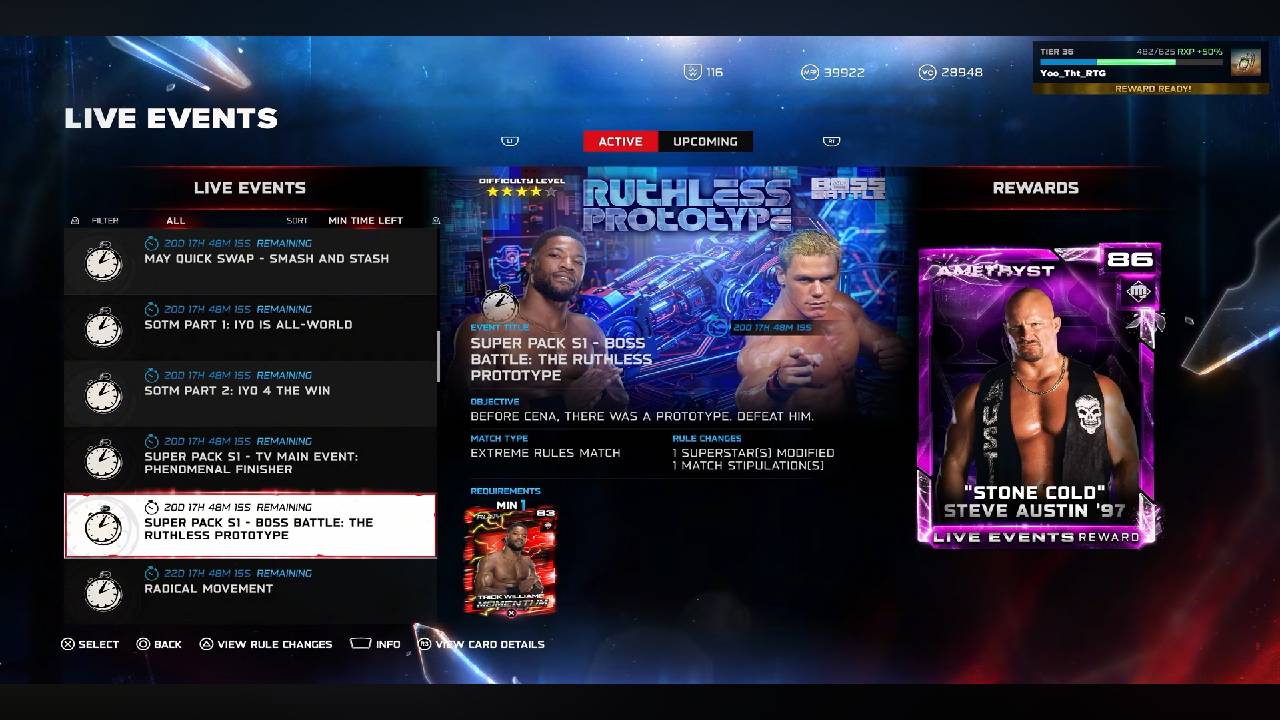This screenshot has height=720, width=1280.
Task: Select May Quick Swap - Smash and Stash event
Action: (x=250, y=261)
